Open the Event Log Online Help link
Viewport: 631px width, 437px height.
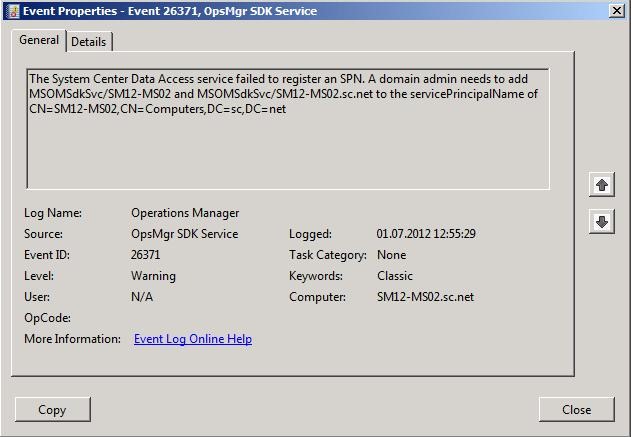tap(193, 339)
